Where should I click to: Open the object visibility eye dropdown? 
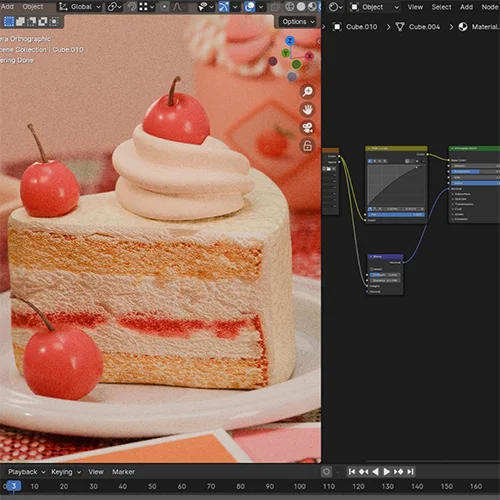(206, 7)
